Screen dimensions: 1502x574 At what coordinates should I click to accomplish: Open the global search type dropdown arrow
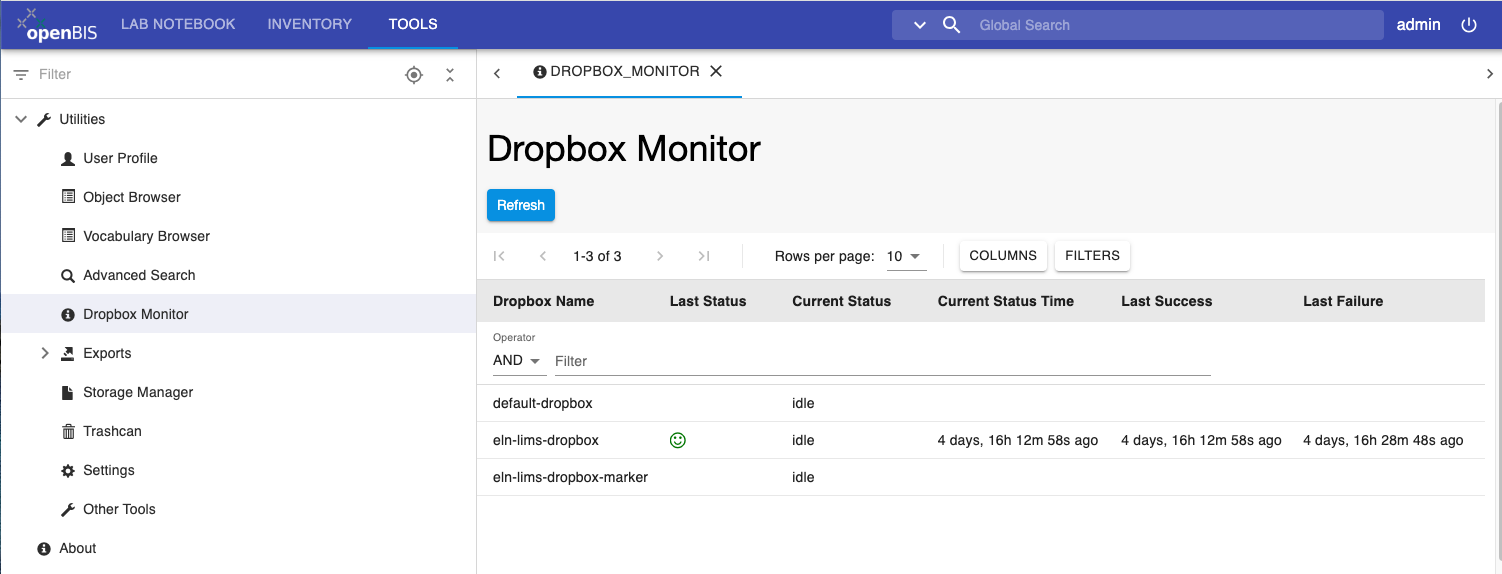pyautogui.click(x=920, y=25)
